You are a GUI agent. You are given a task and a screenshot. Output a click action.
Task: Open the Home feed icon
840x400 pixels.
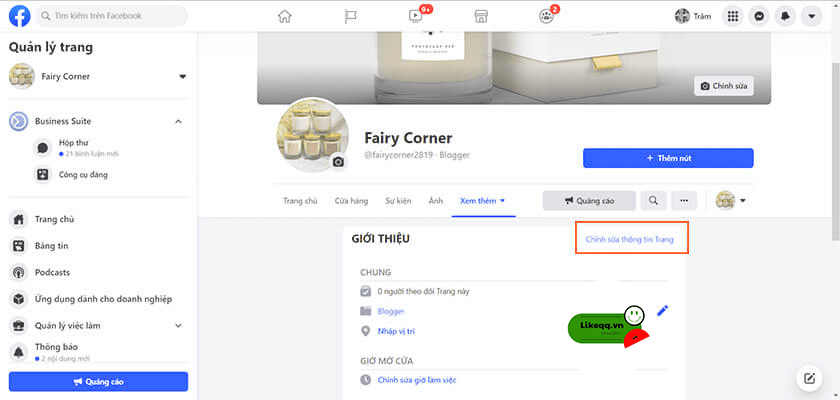pyautogui.click(x=284, y=16)
